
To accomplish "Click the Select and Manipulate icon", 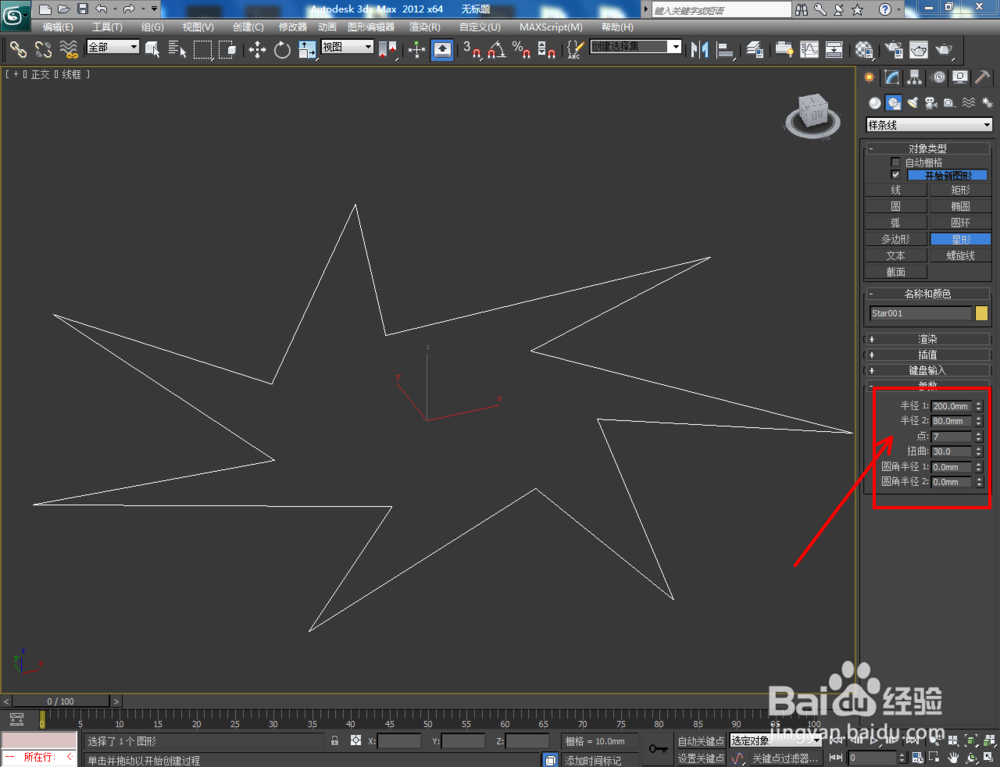I will coord(416,49).
